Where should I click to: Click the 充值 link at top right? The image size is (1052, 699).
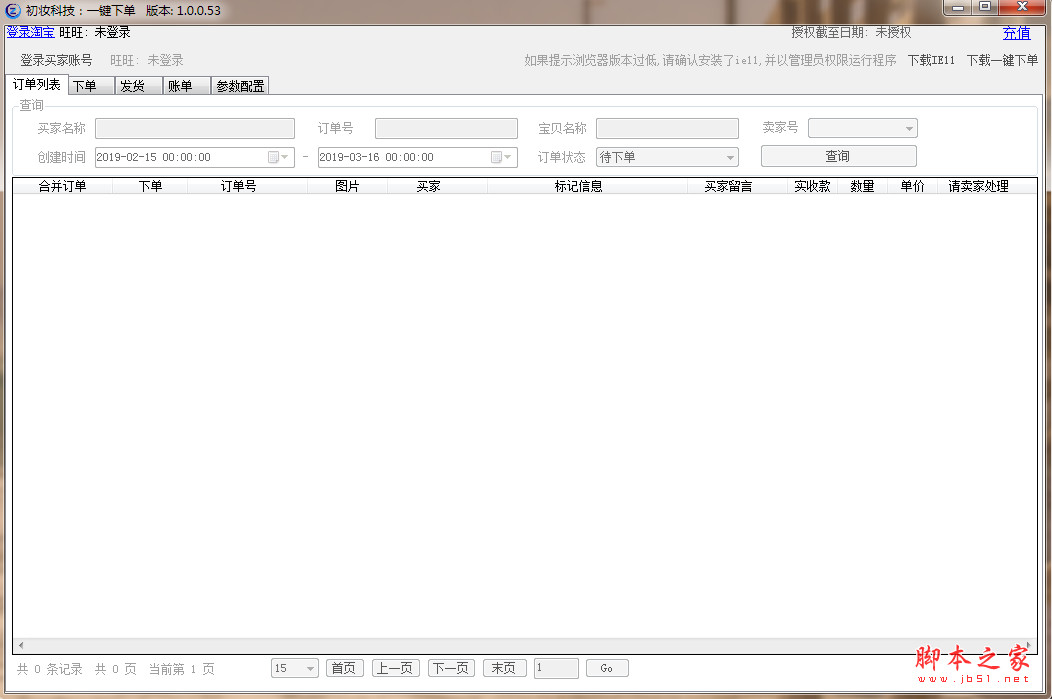pos(1016,32)
